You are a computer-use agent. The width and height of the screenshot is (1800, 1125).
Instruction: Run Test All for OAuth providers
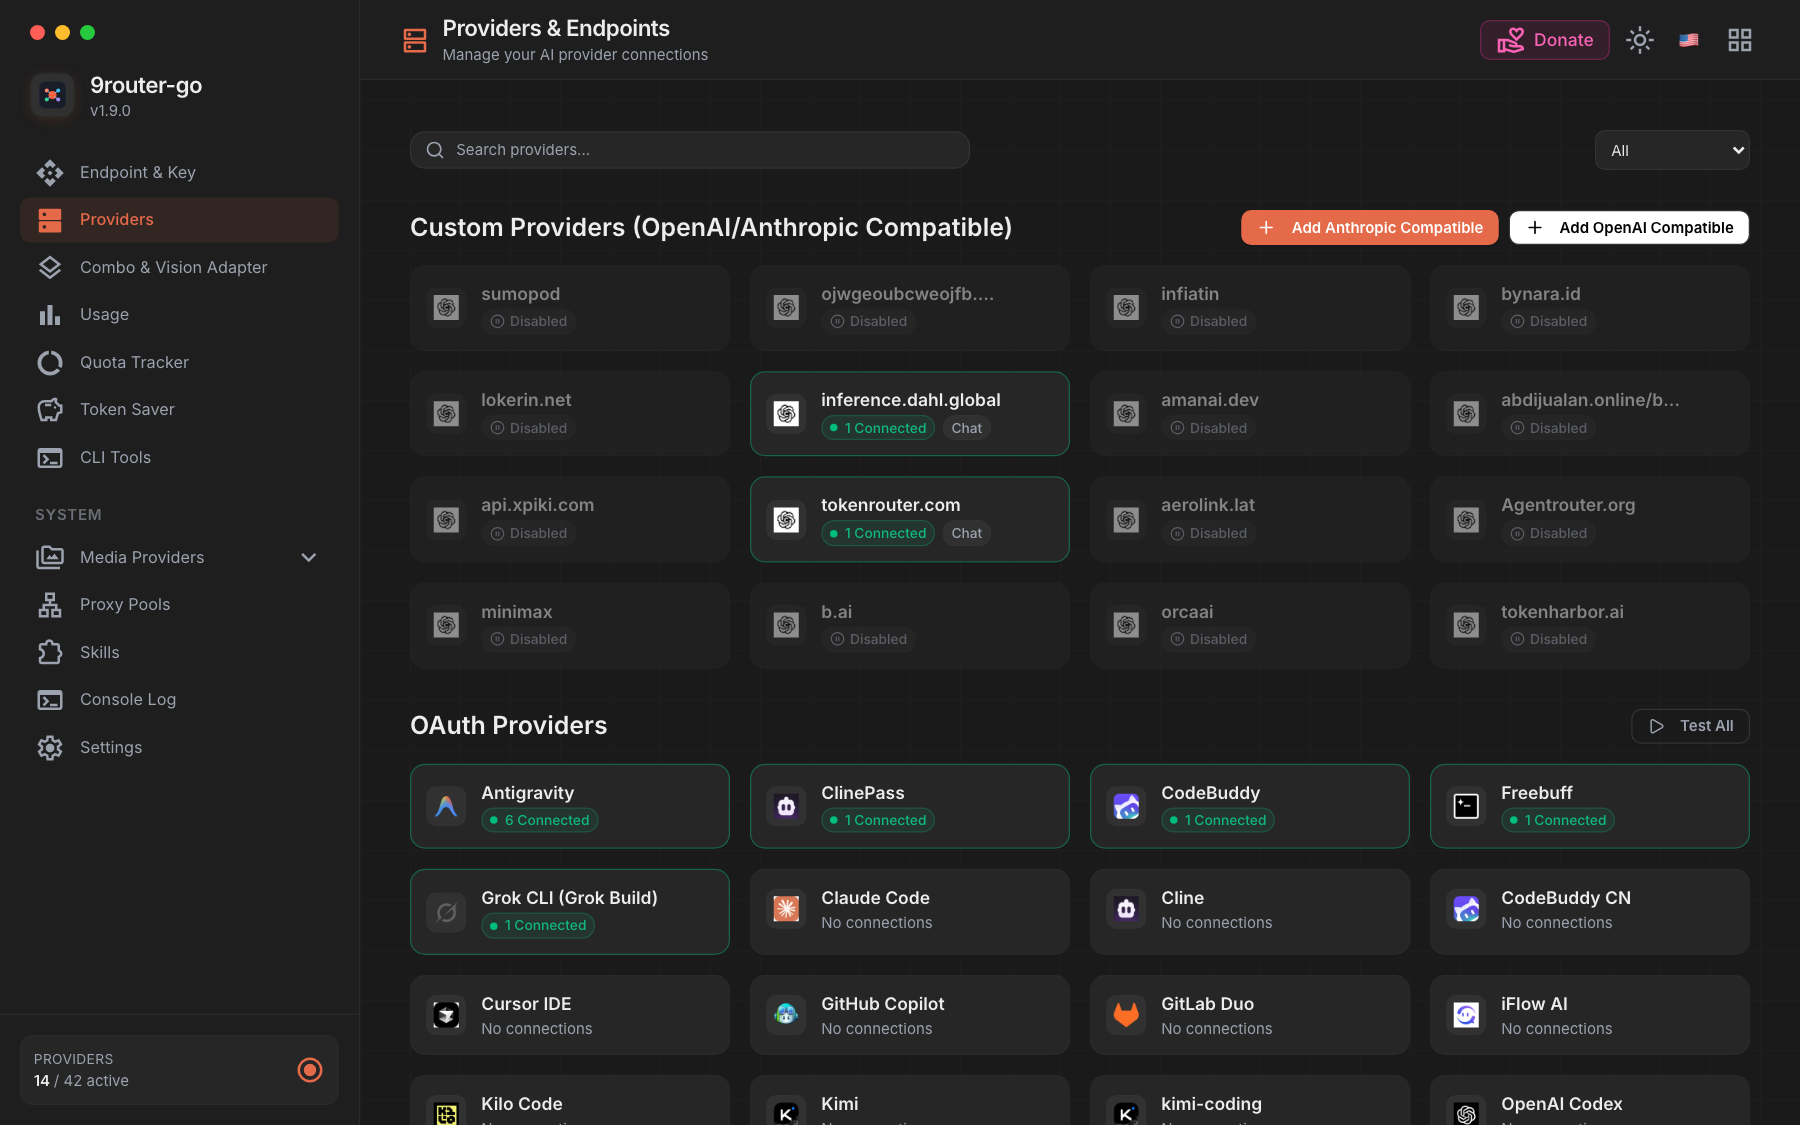point(1690,726)
